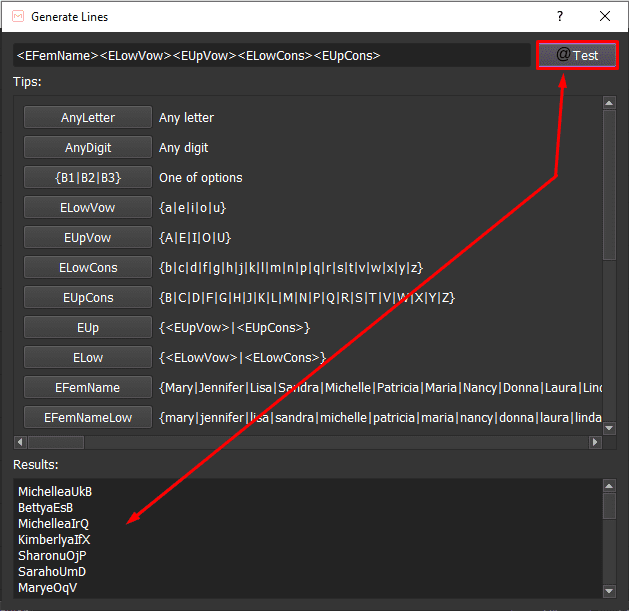Viewport: 629px width, 611px height.
Task: Add the EUpCons pattern
Action: point(88,298)
